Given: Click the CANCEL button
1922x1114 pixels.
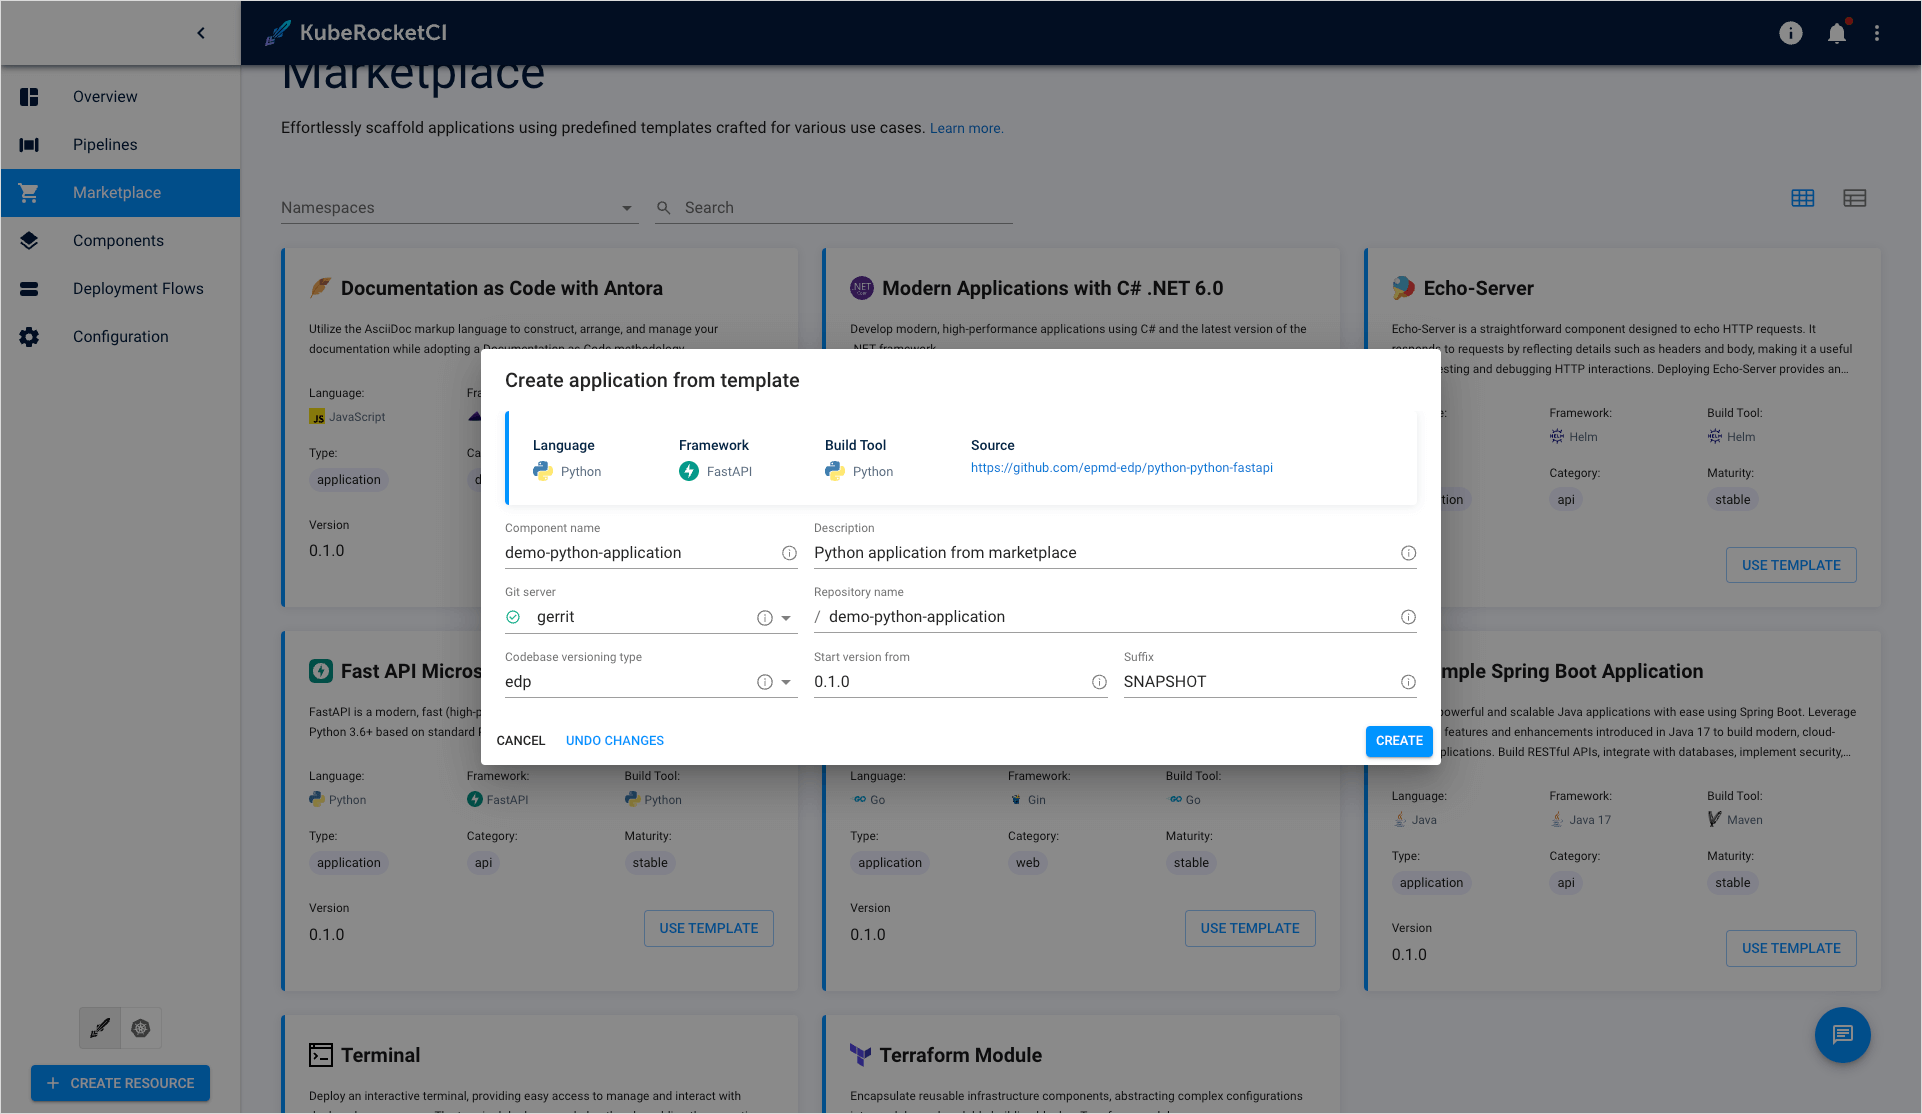Looking at the screenshot, I should (x=524, y=740).
